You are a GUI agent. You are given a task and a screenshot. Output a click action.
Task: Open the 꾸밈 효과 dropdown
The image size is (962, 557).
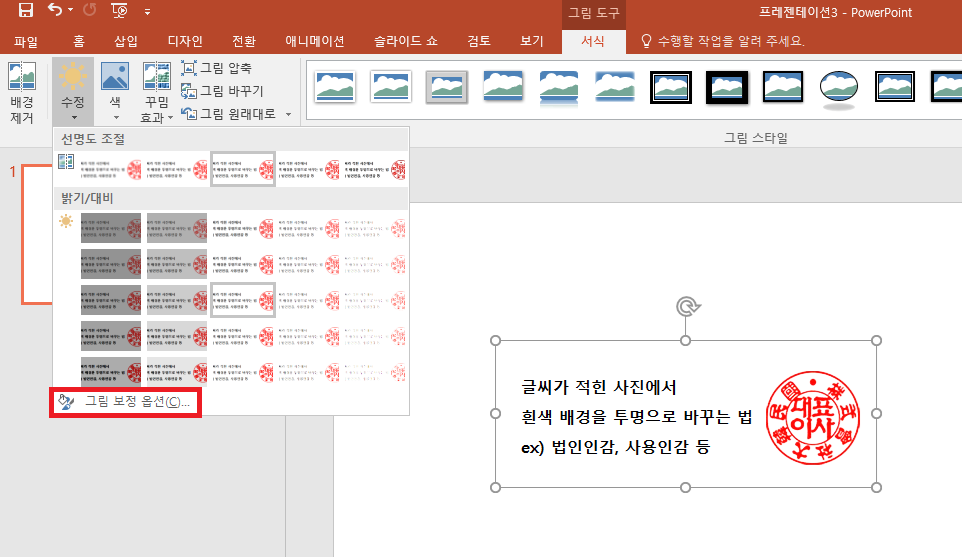(x=156, y=93)
